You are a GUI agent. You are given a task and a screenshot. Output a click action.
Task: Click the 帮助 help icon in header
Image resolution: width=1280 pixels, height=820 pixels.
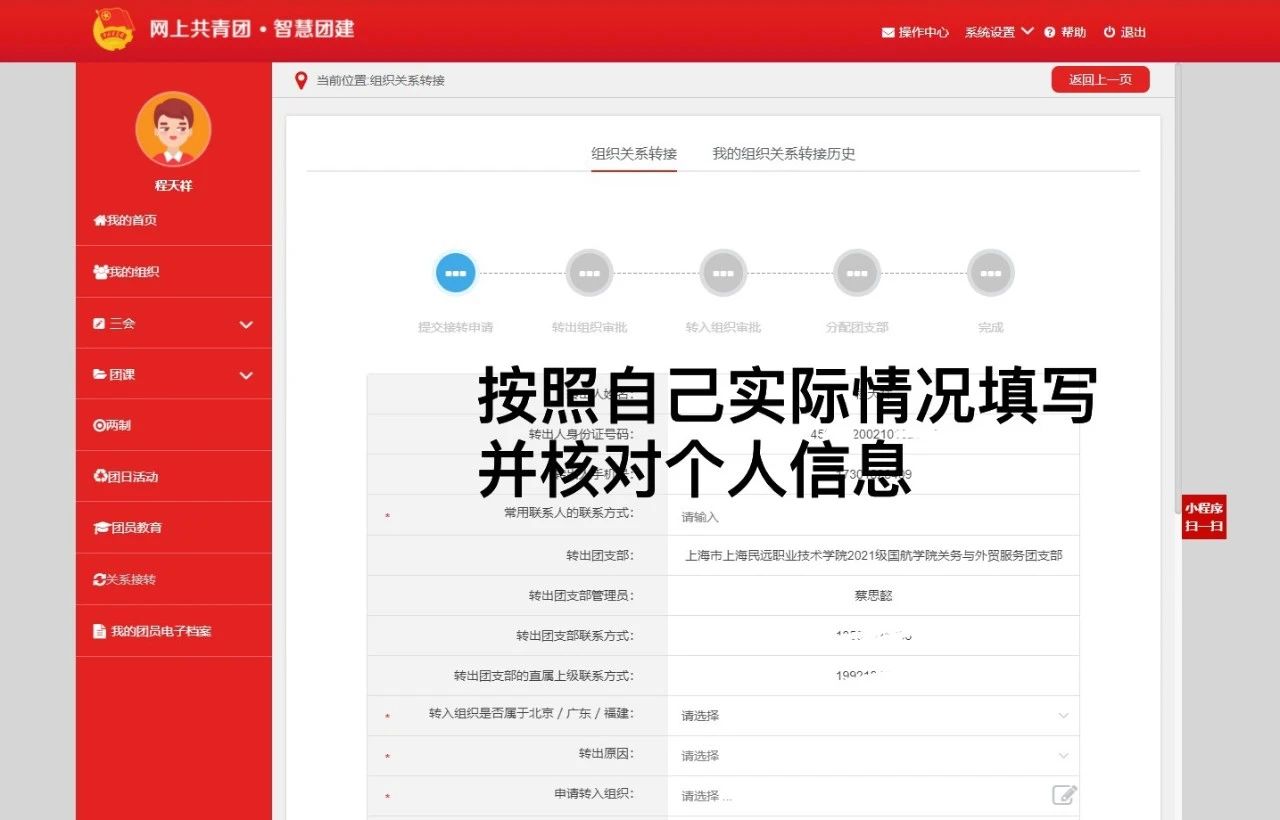(1050, 32)
